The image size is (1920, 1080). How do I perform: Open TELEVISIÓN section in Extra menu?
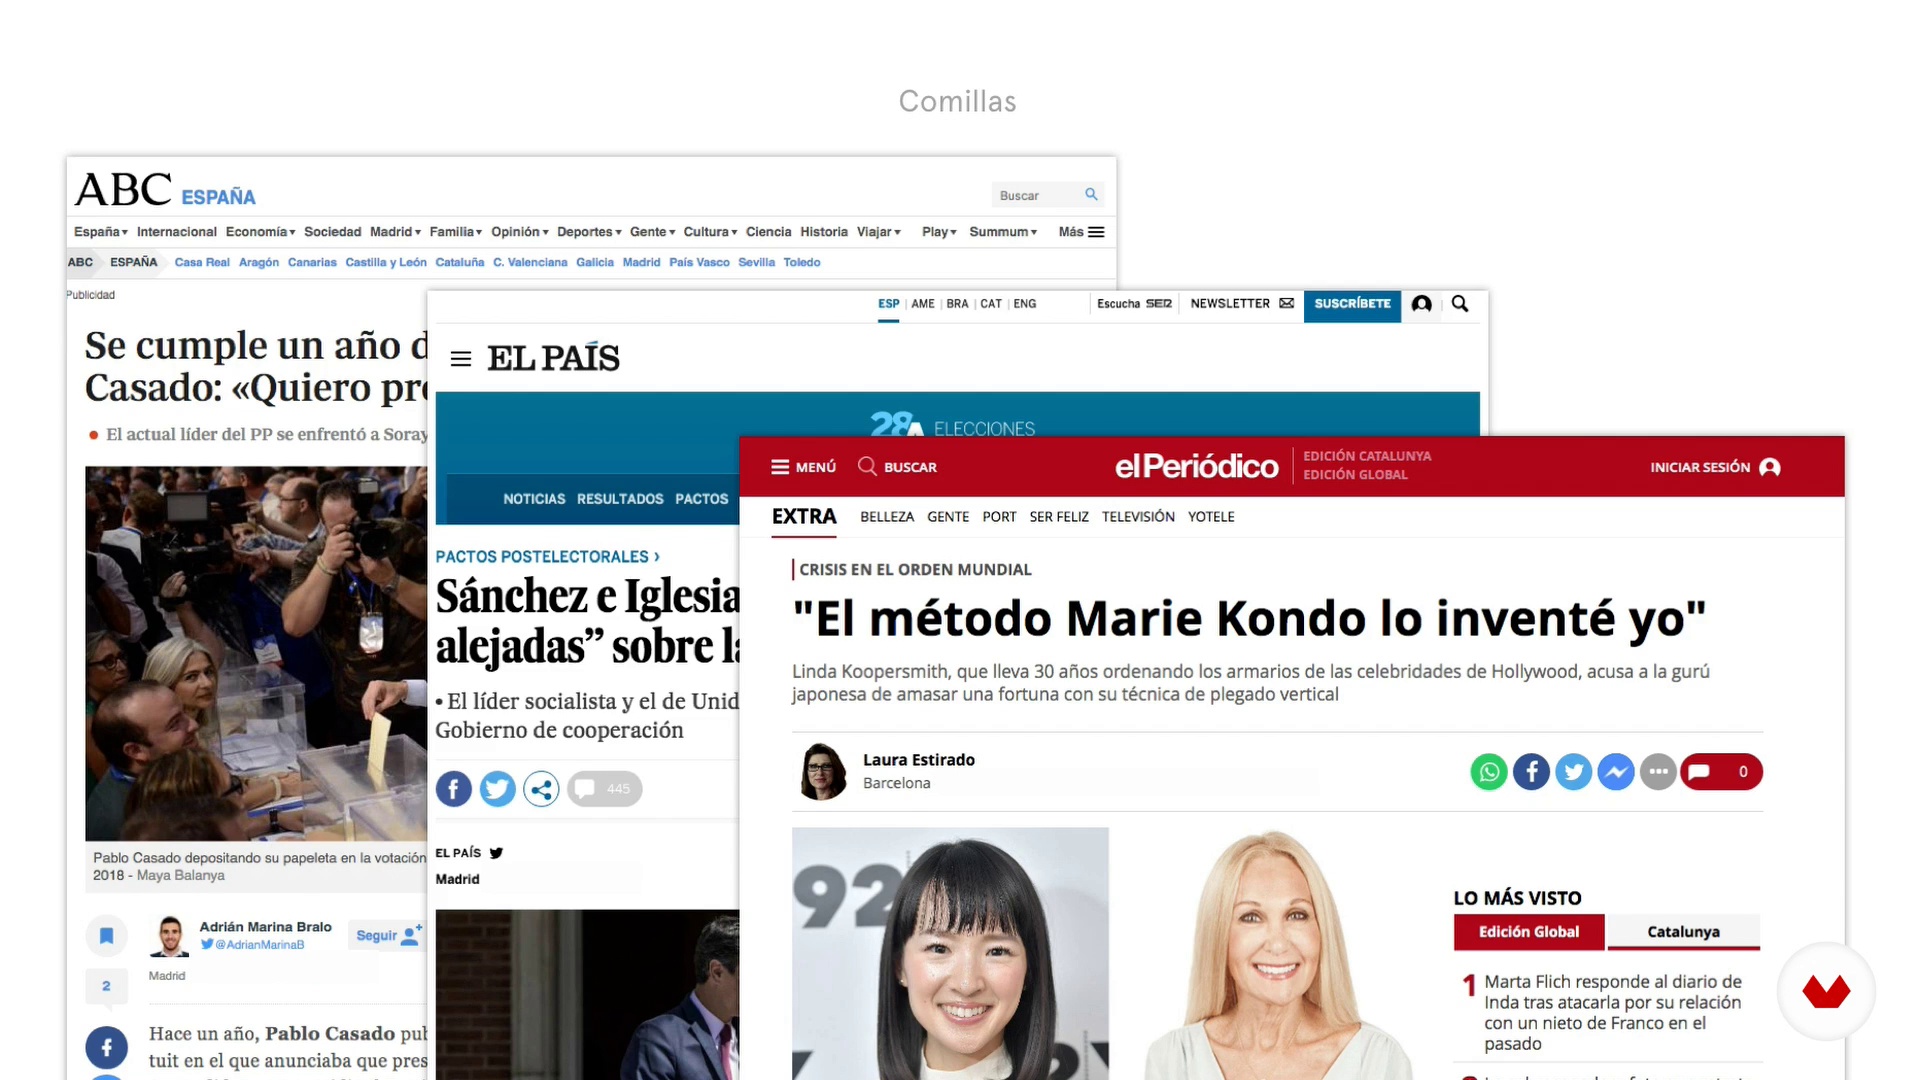point(1138,517)
